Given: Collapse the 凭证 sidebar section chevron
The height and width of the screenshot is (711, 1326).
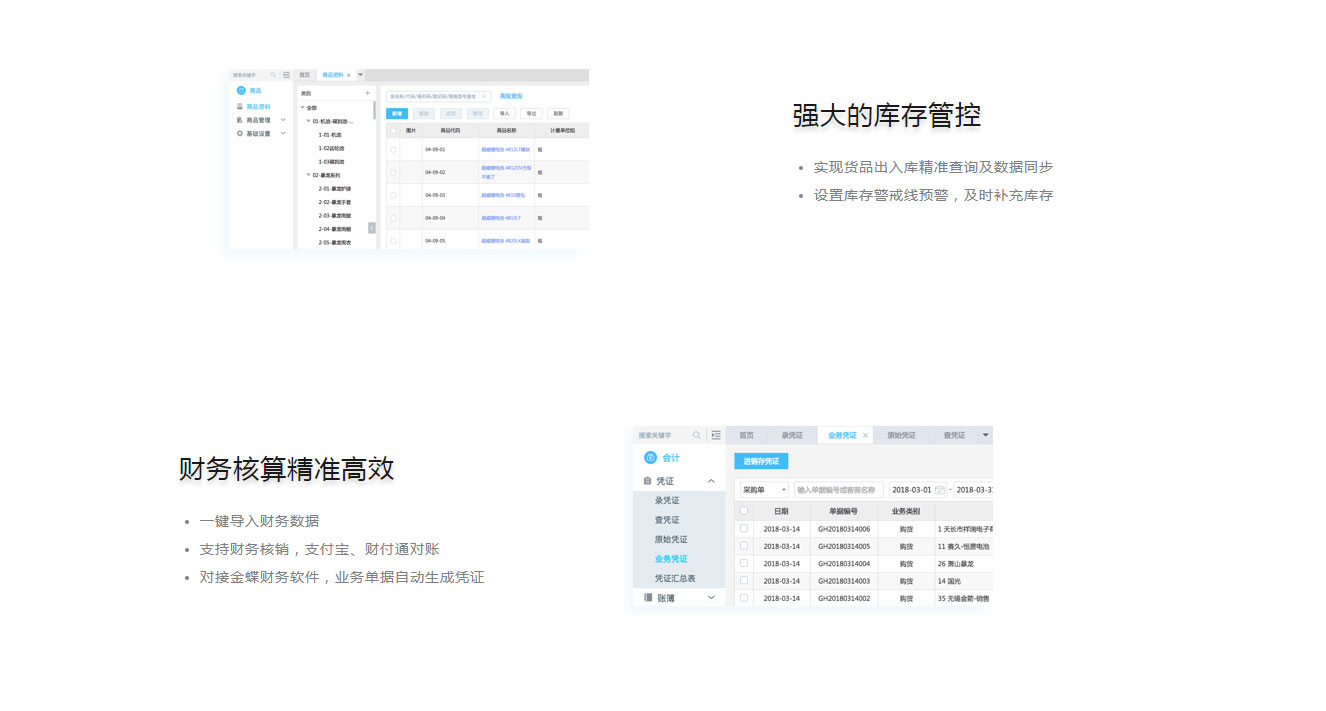Looking at the screenshot, I should pyautogui.click(x=711, y=481).
